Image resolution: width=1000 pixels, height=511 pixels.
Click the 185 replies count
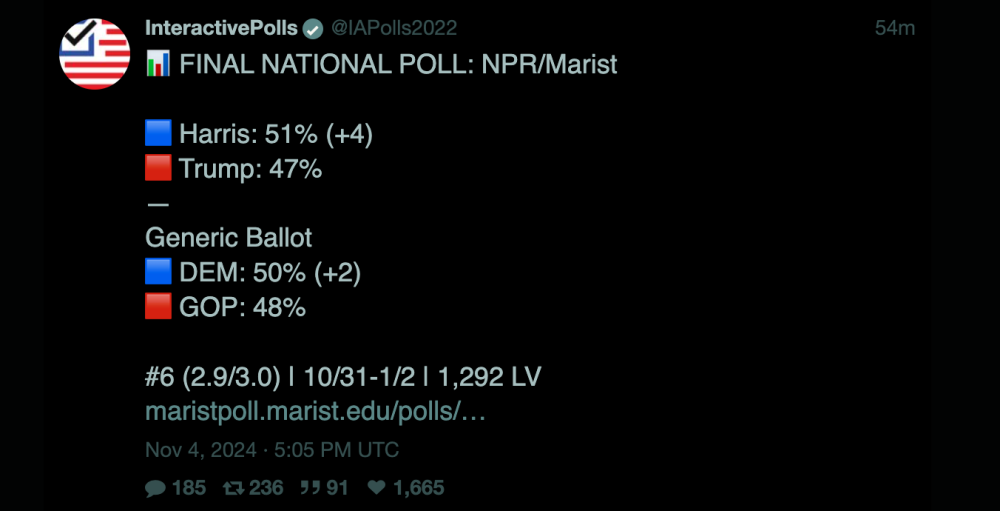click(x=189, y=488)
